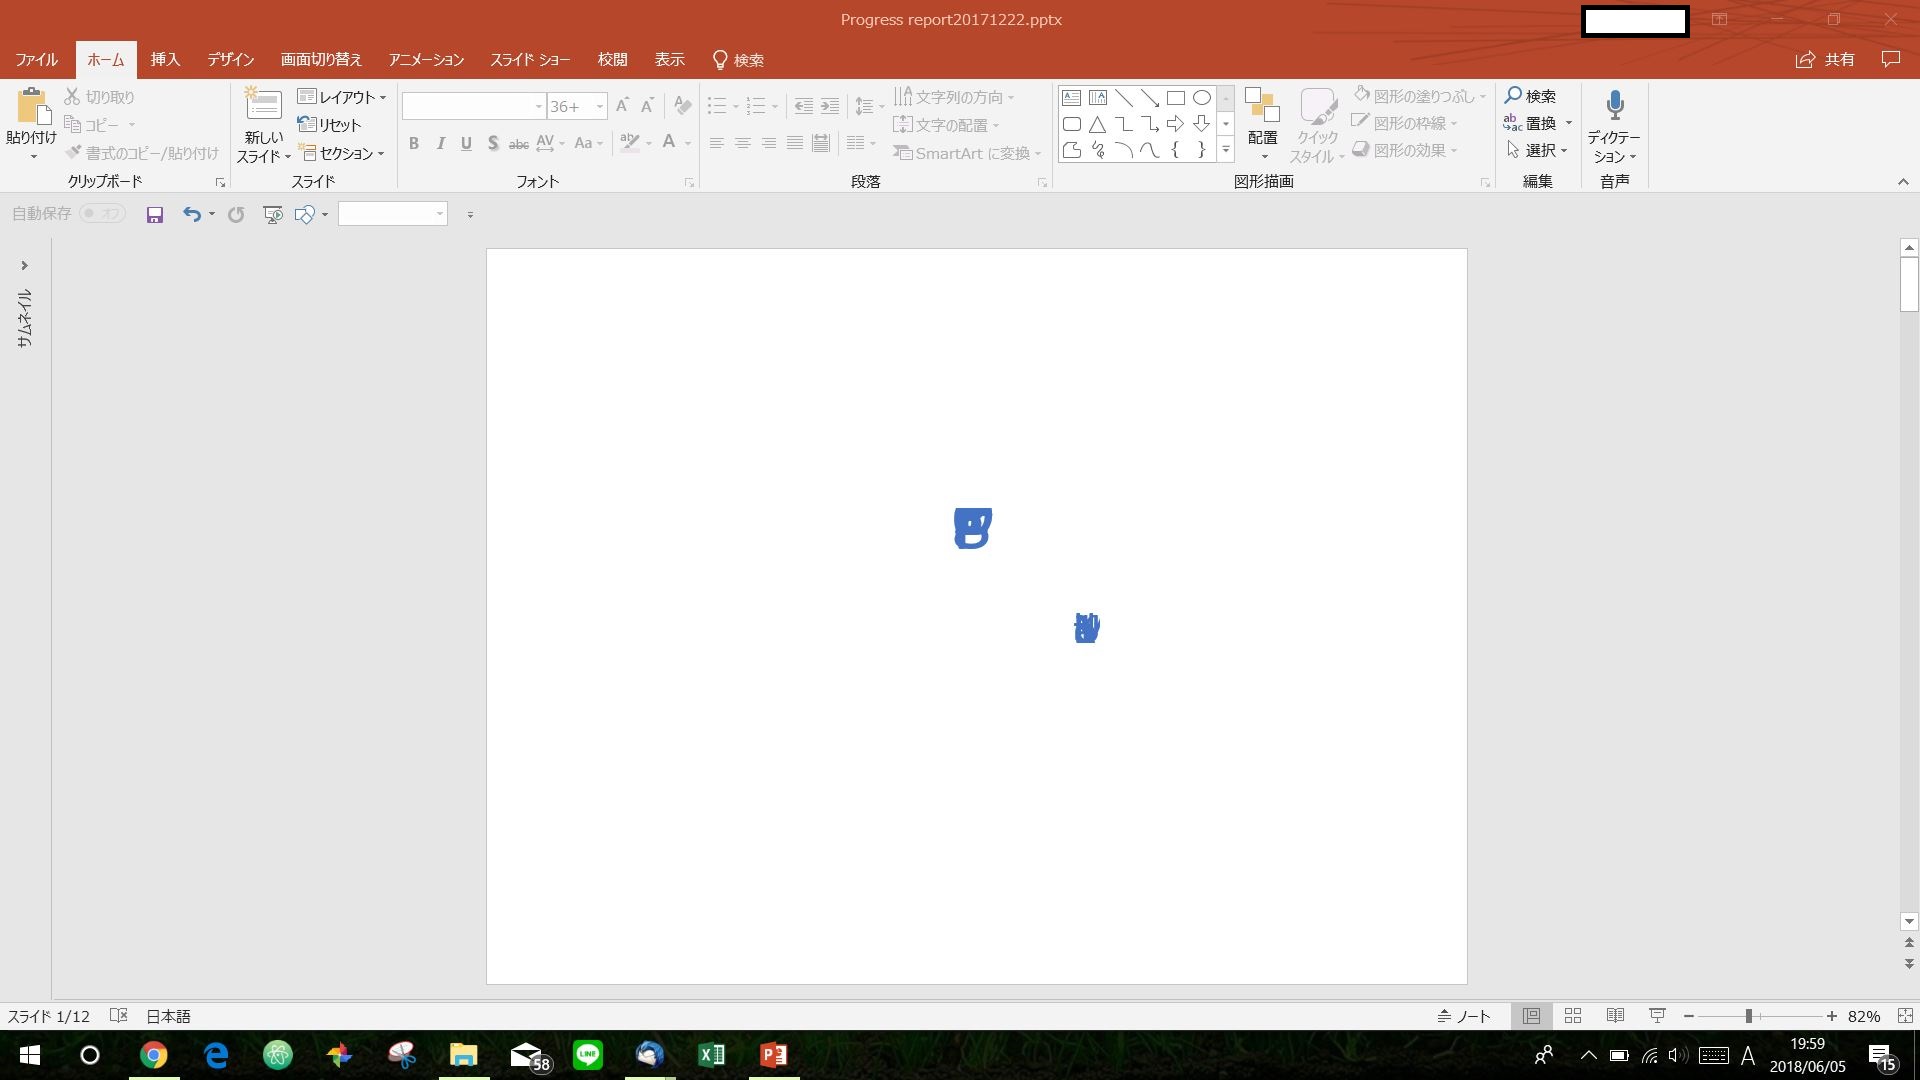
Task: Open font name combo box
Action: (474, 106)
